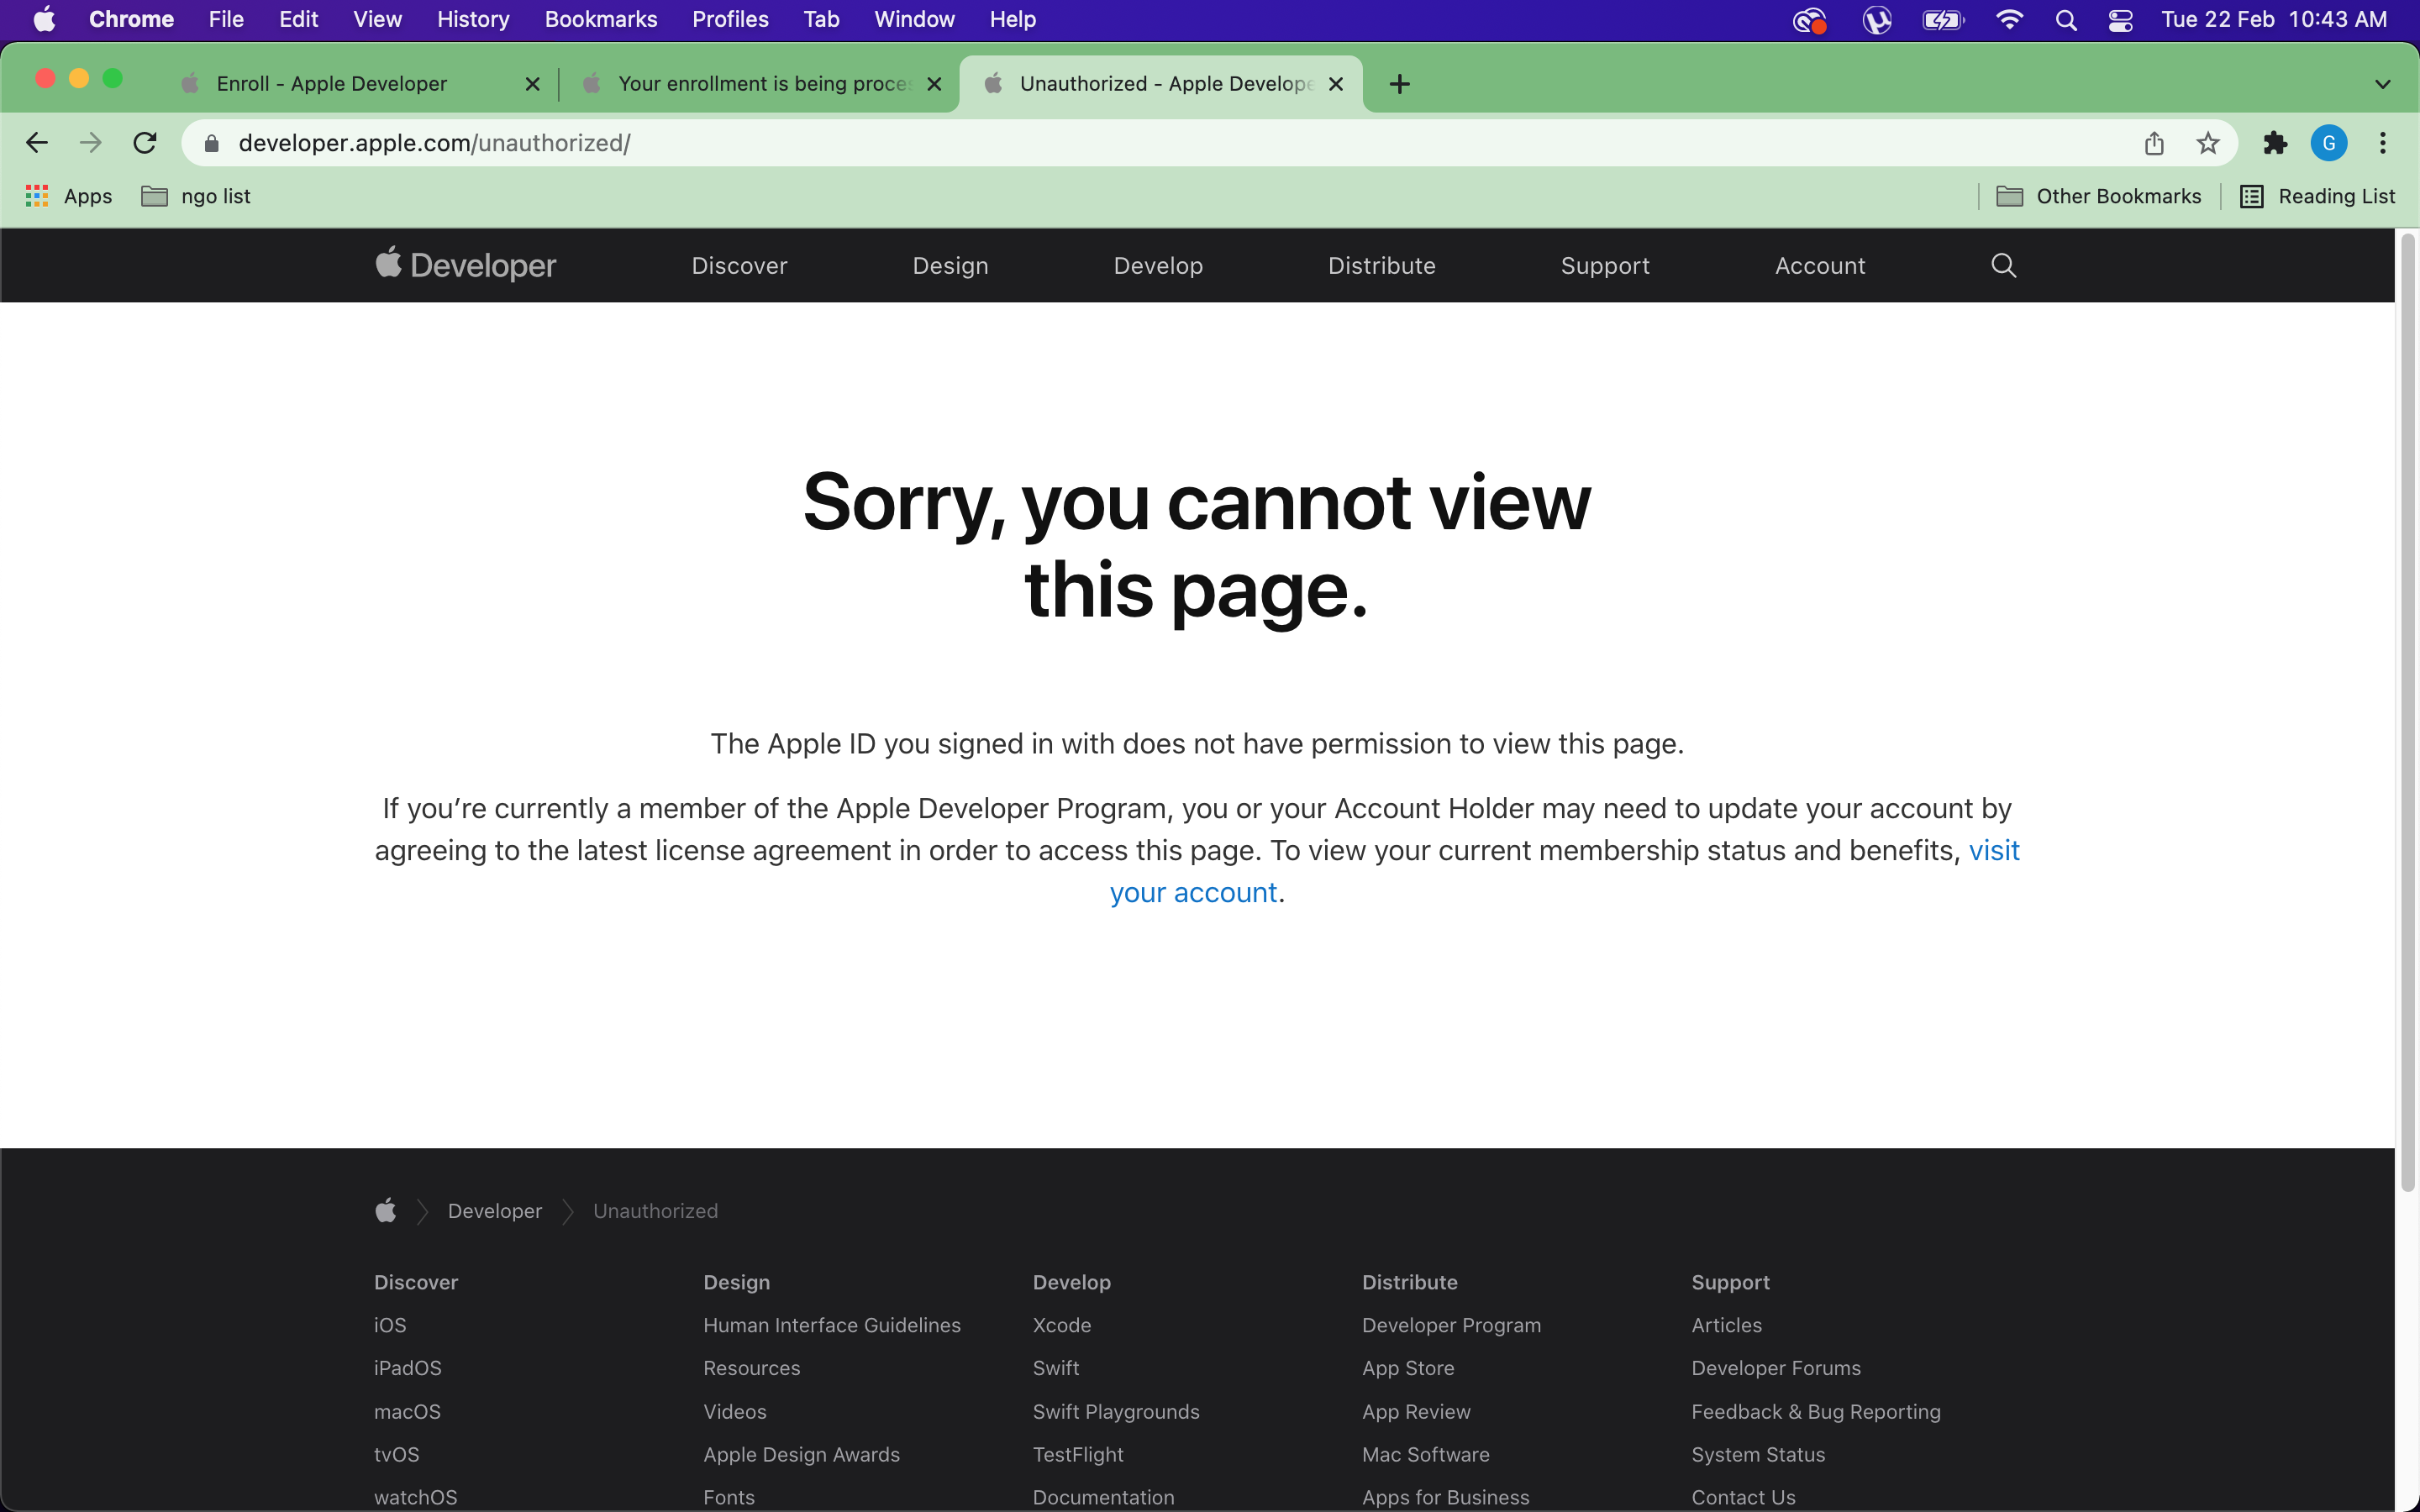Go to Support in site navigation
Viewport: 2420px width, 1512px height.
coord(1605,265)
